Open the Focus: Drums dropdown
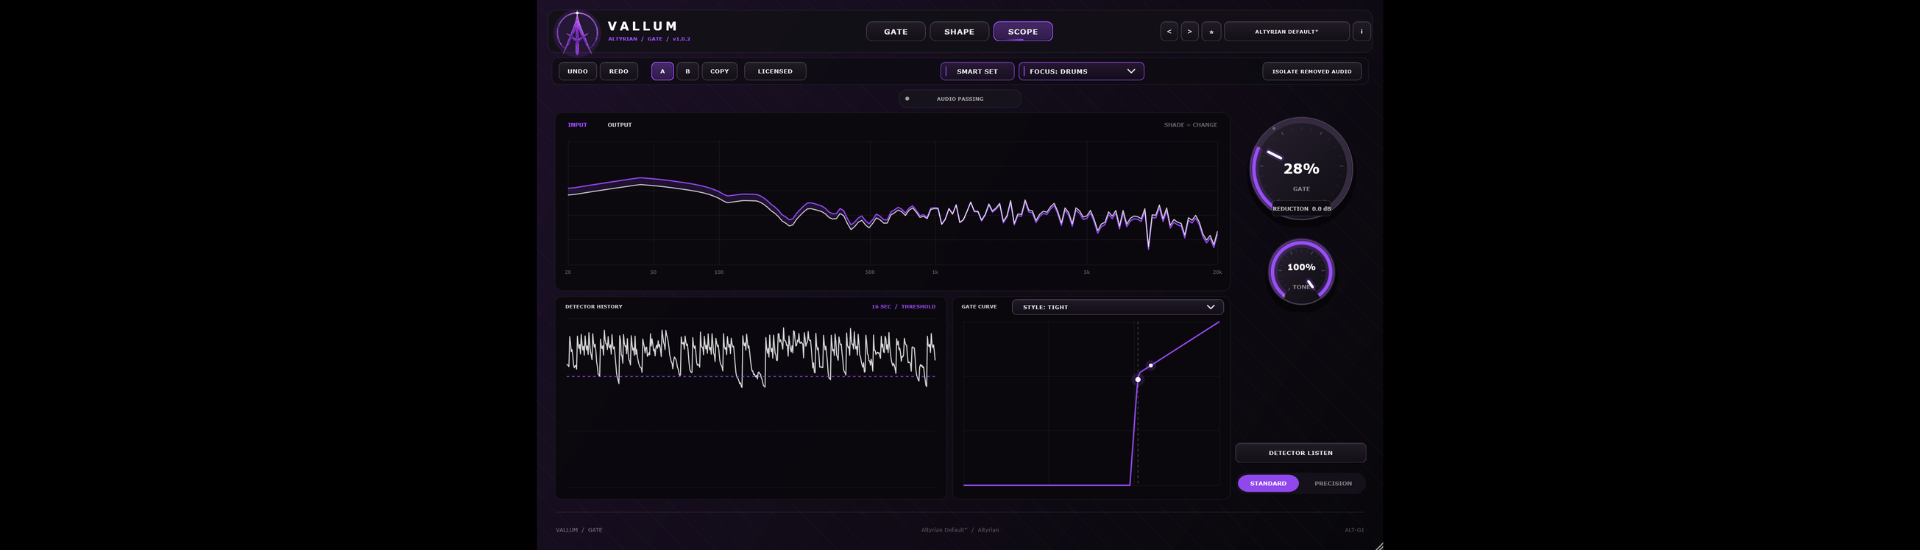Image resolution: width=1920 pixels, height=550 pixels. pos(1081,71)
